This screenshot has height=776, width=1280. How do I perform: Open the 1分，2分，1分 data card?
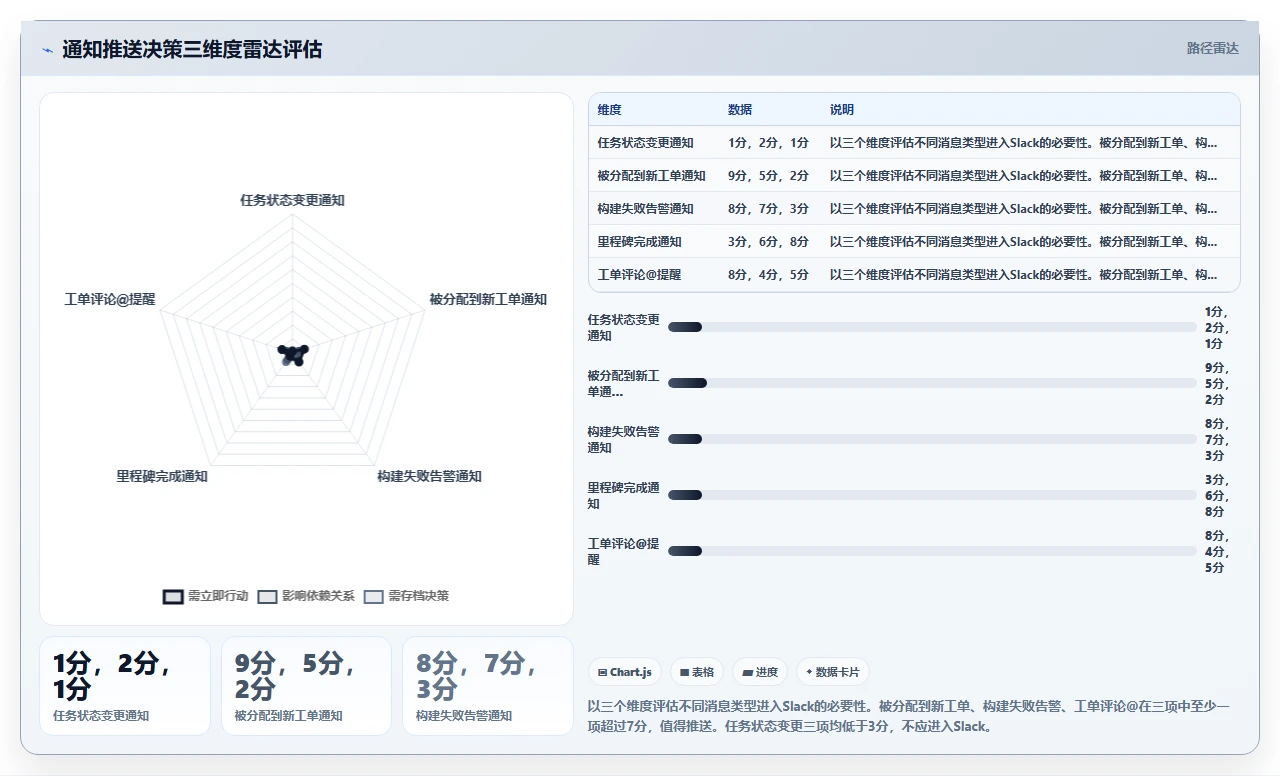point(125,686)
